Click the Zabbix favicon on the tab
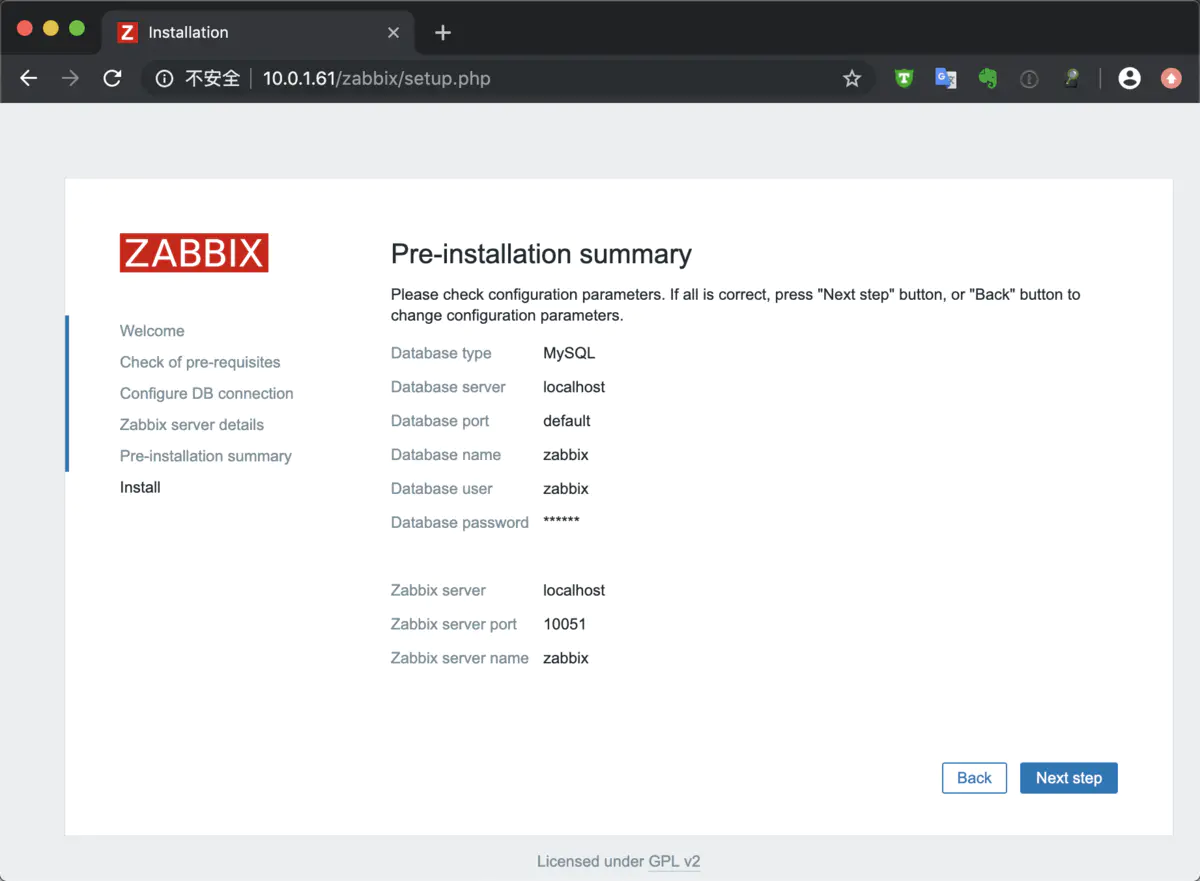 point(127,32)
